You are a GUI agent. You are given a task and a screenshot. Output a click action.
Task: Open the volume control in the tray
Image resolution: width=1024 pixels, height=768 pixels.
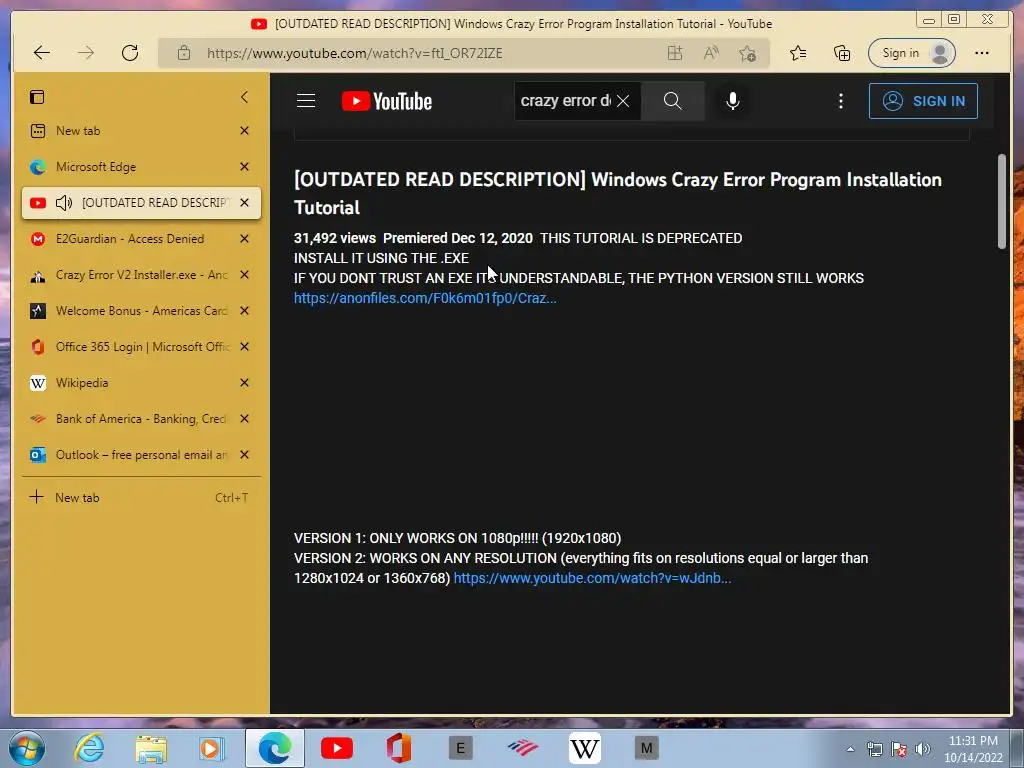pyautogui.click(x=923, y=749)
